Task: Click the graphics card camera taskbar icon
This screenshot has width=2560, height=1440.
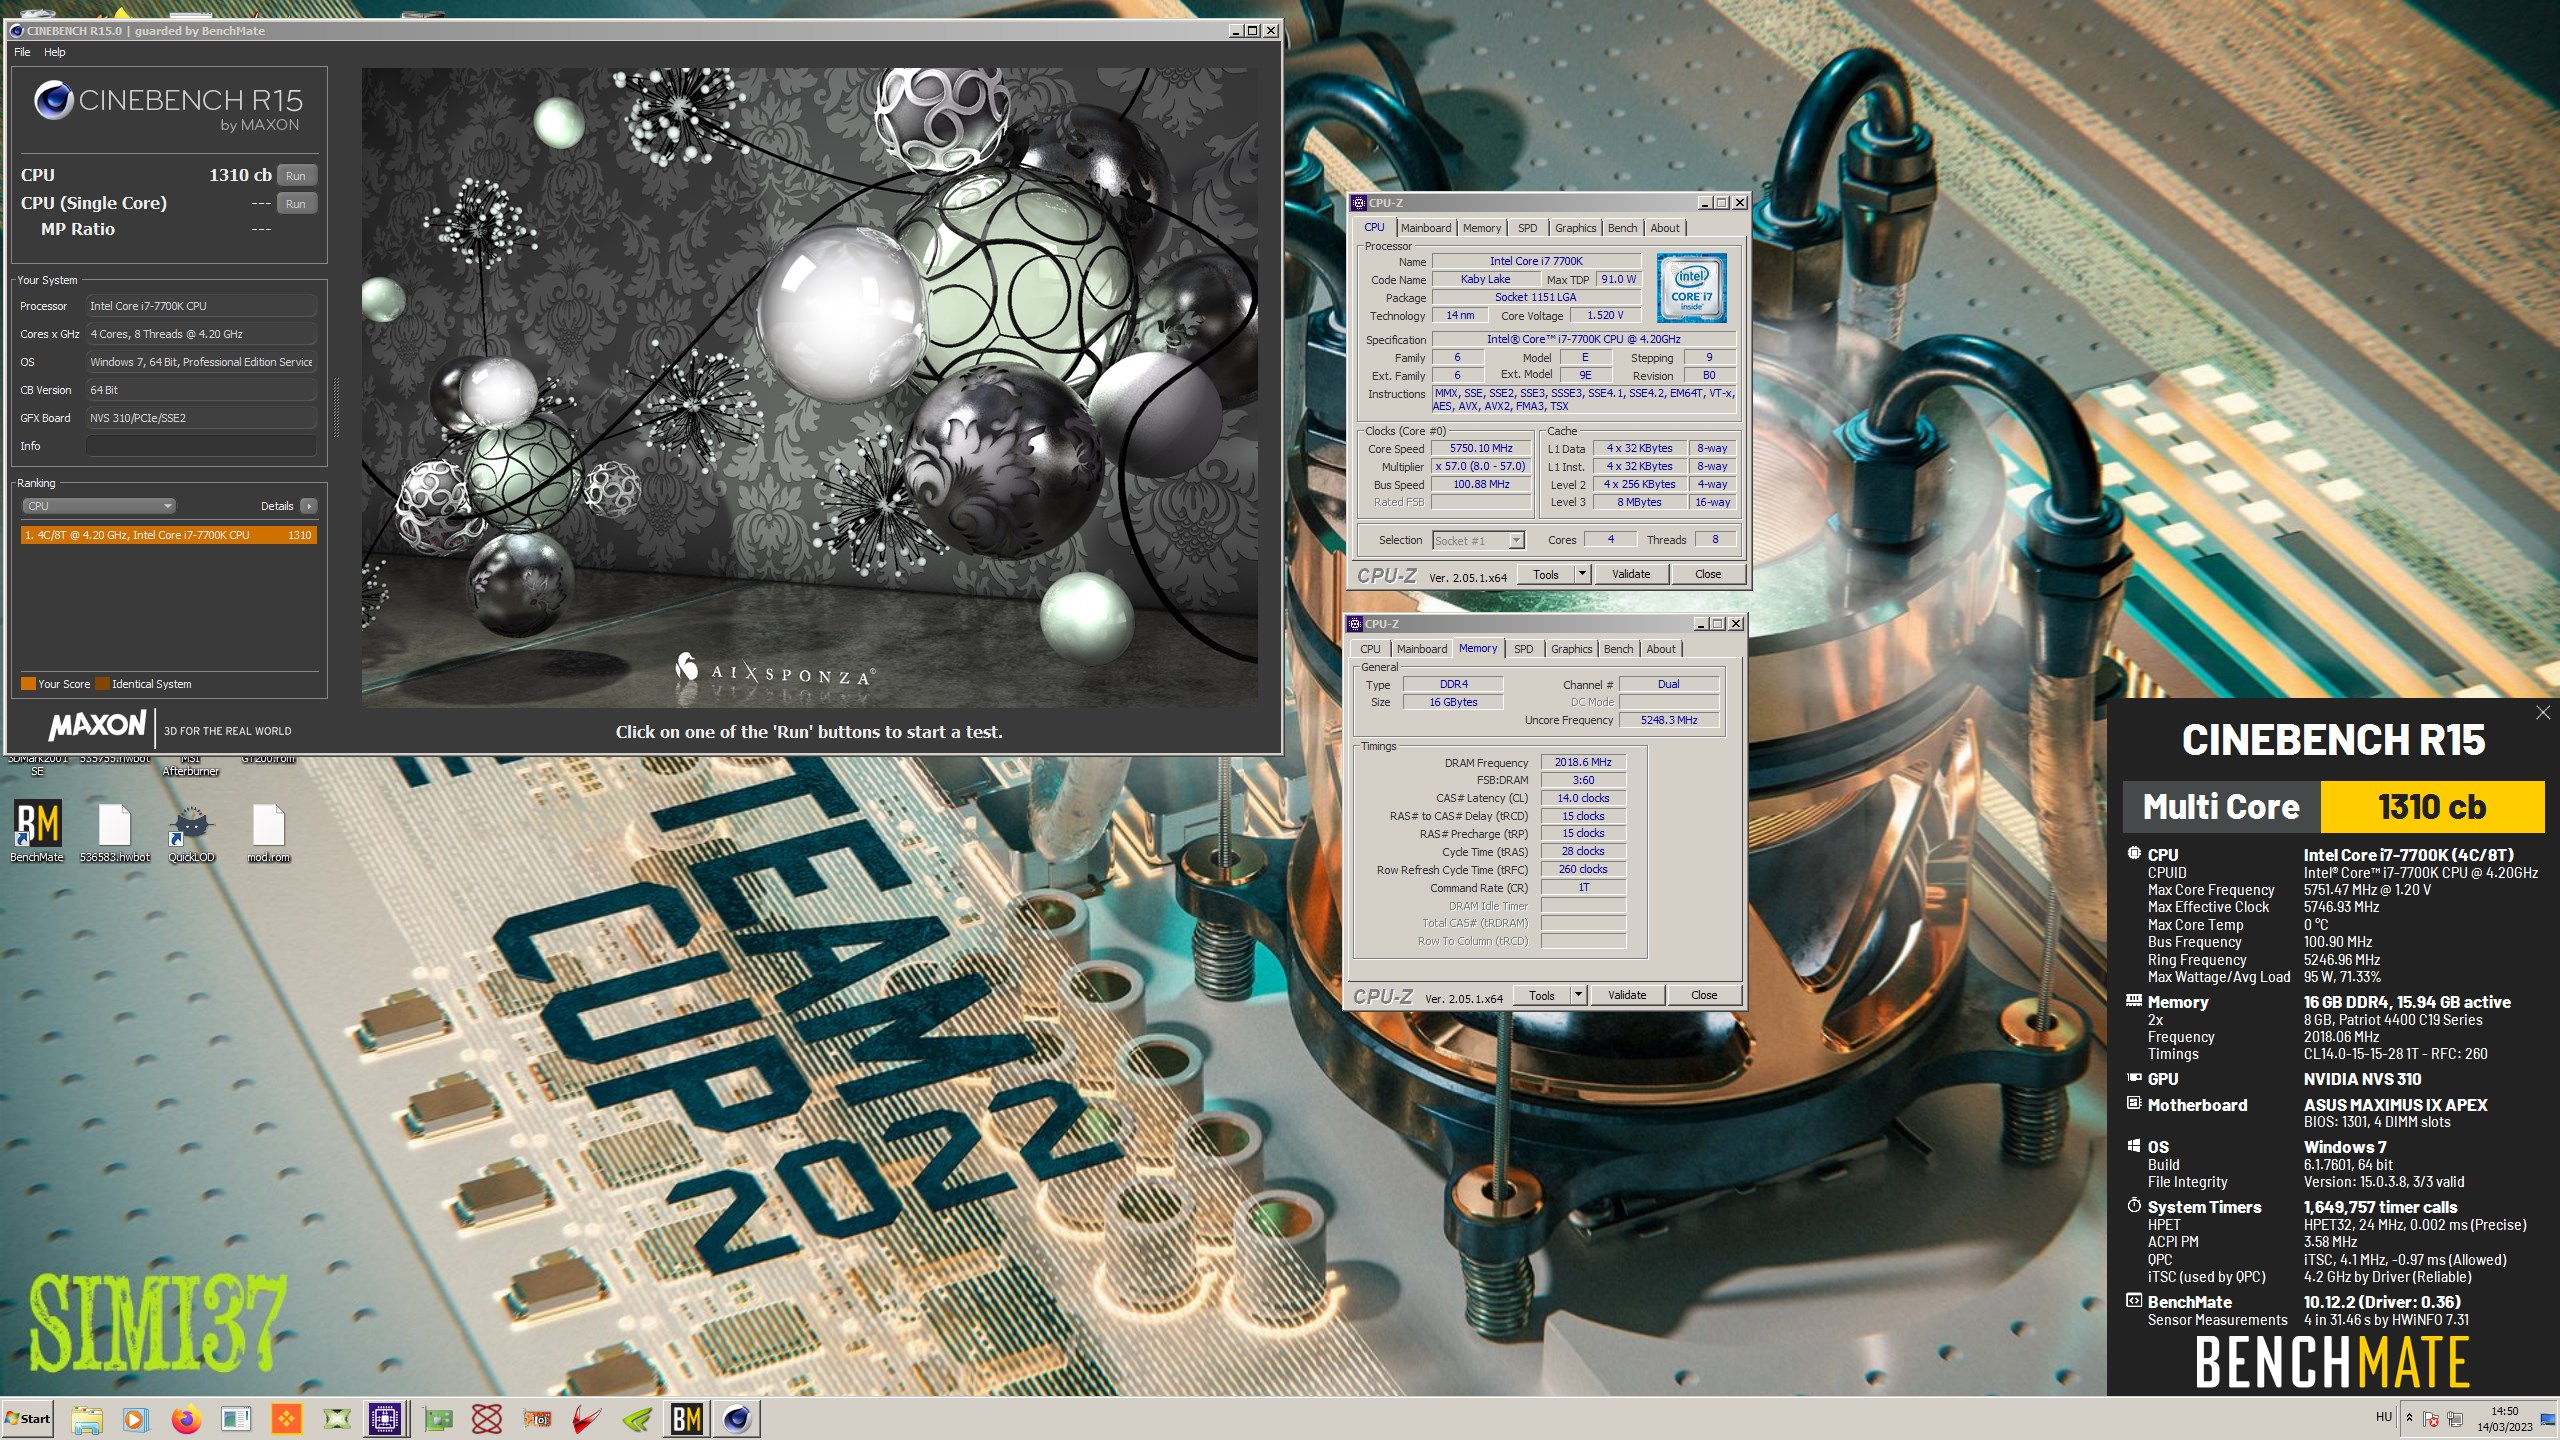Action: coord(537,1419)
